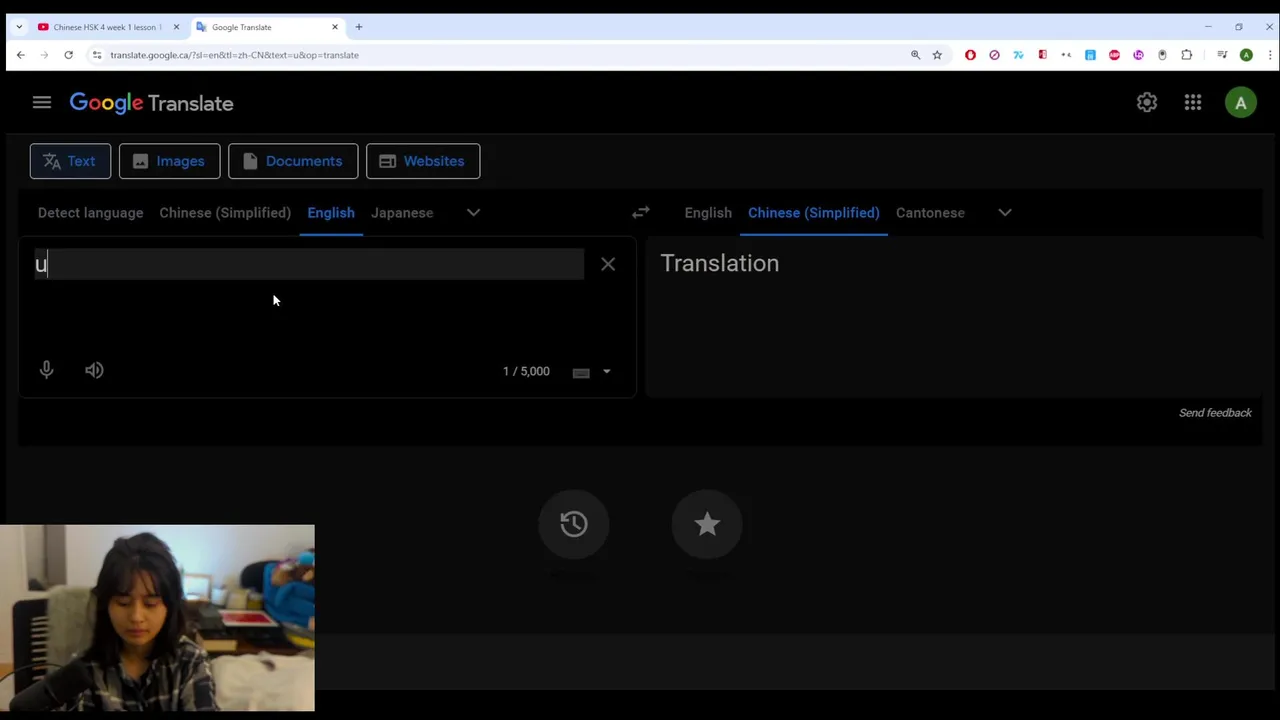Click the 1 / 5,000 character count
The image size is (1280, 720).
tap(526, 371)
